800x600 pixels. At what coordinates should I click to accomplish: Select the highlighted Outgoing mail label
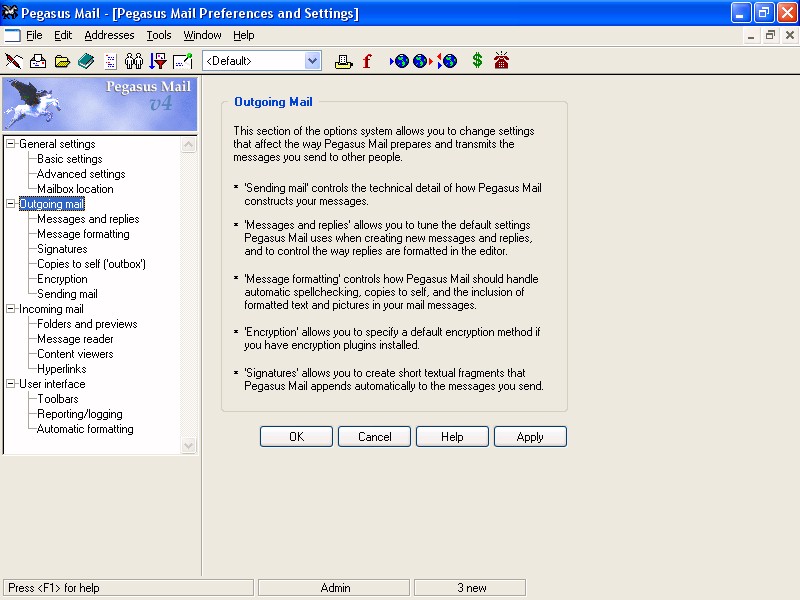click(x=52, y=204)
